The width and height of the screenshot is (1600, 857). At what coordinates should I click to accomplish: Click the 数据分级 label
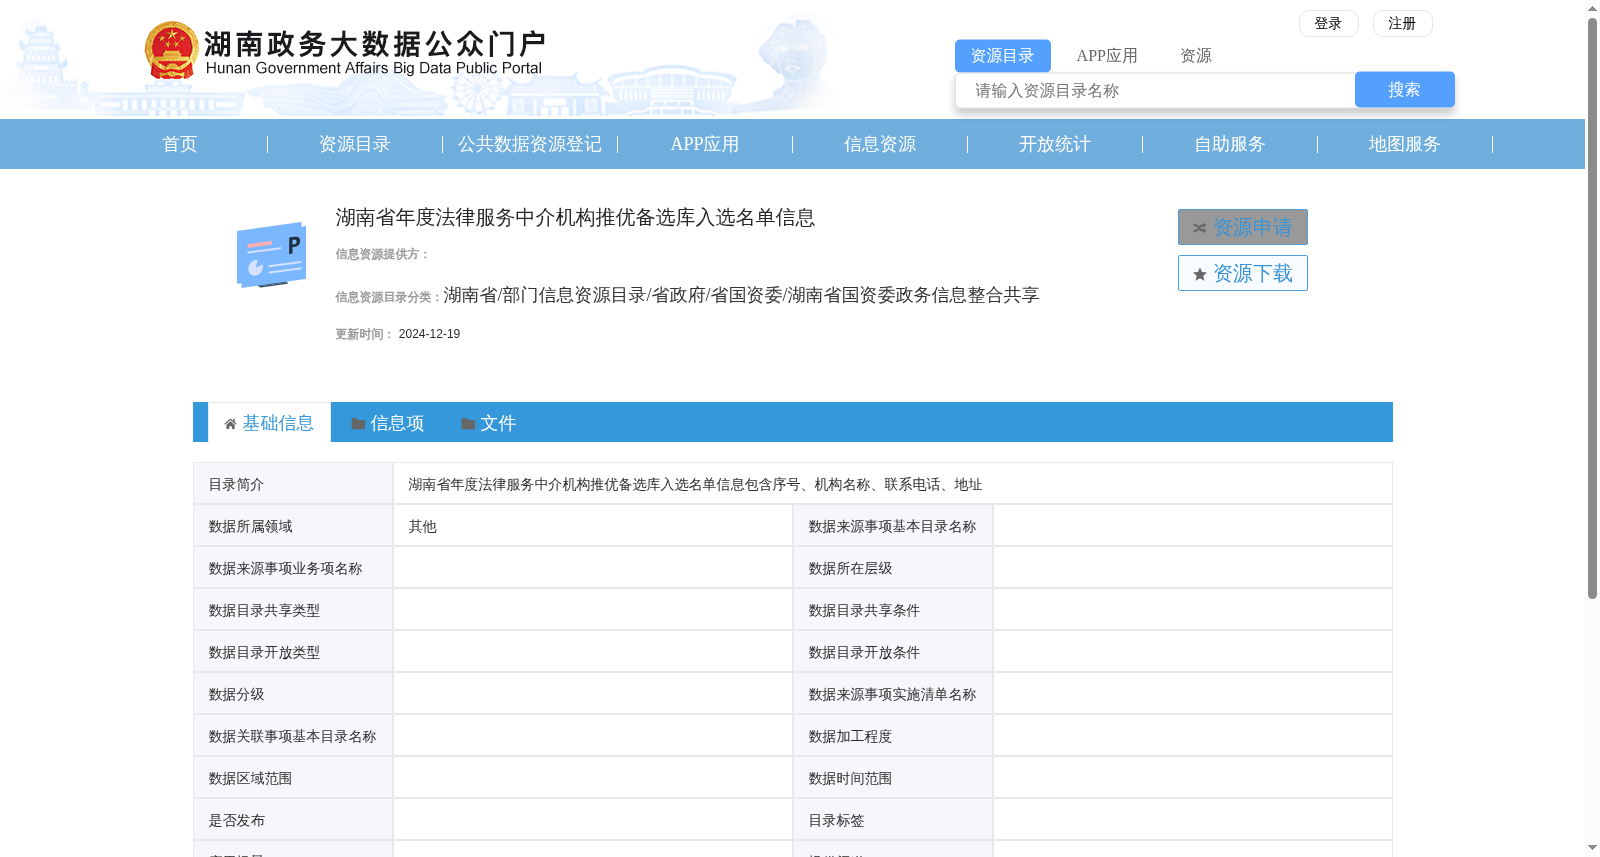click(x=236, y=694)
